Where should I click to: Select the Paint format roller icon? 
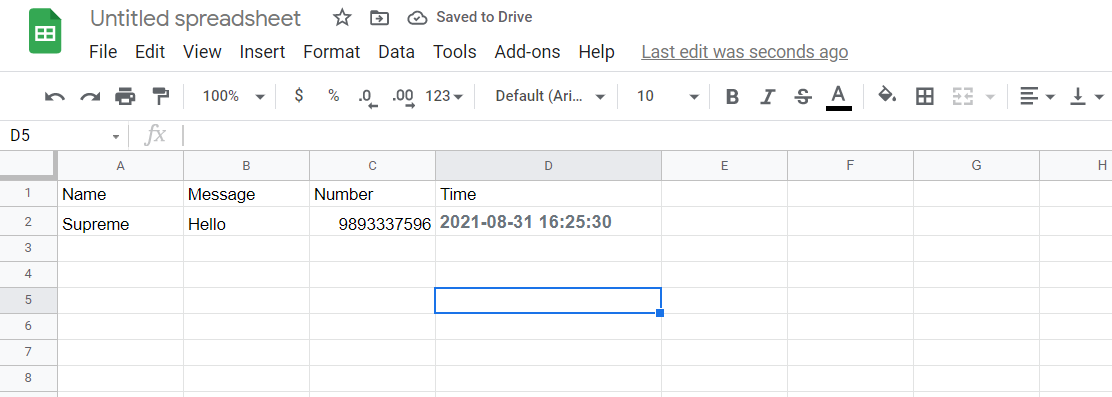click(x=161, y=96)
